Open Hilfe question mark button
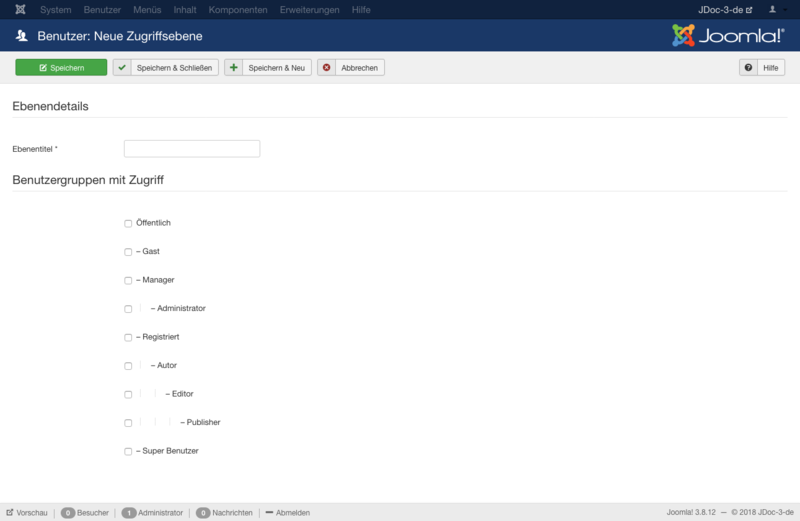 (748, 67)
